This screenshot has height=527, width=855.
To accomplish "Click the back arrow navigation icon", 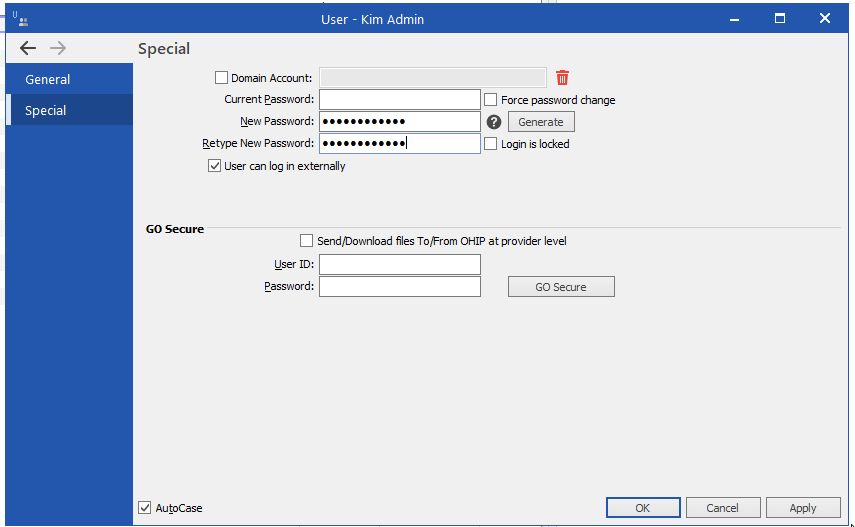I will pos(28,48).
